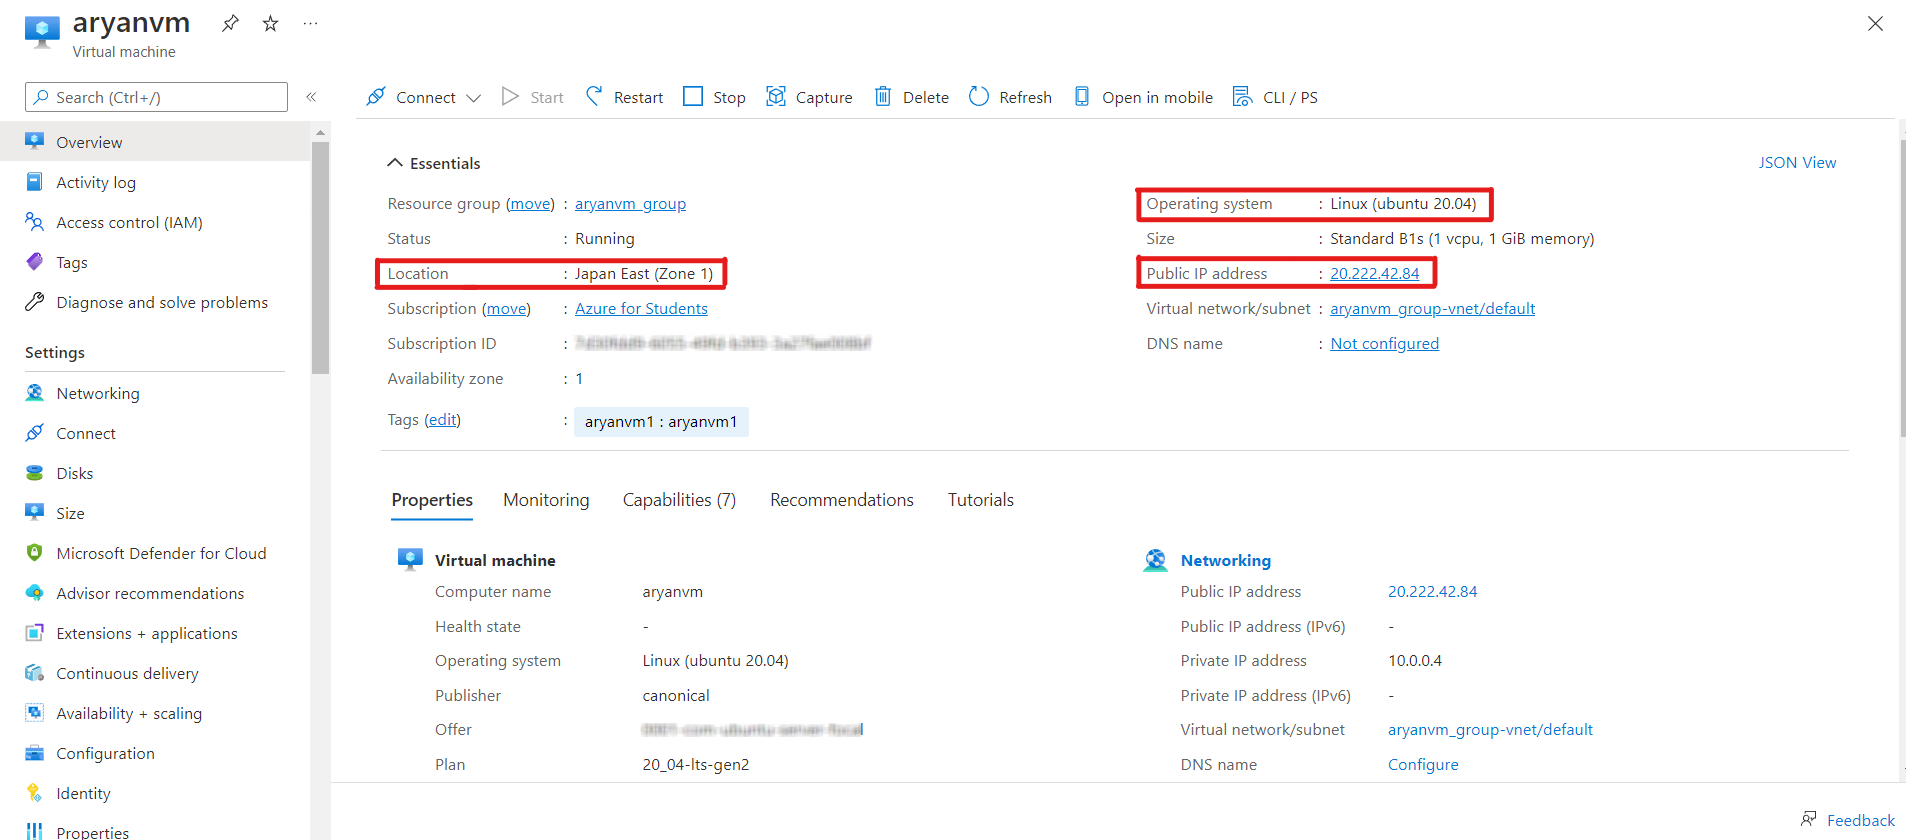Click the Connect plug icon in toolbar
The image size is (1906, 840).
[x=376, y=97]
